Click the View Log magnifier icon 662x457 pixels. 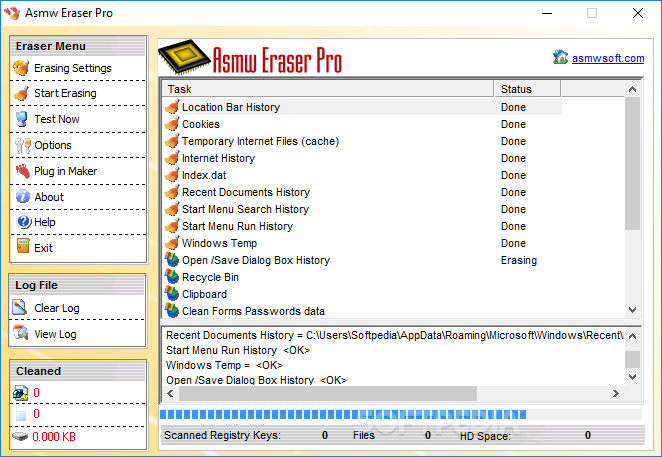20,333
